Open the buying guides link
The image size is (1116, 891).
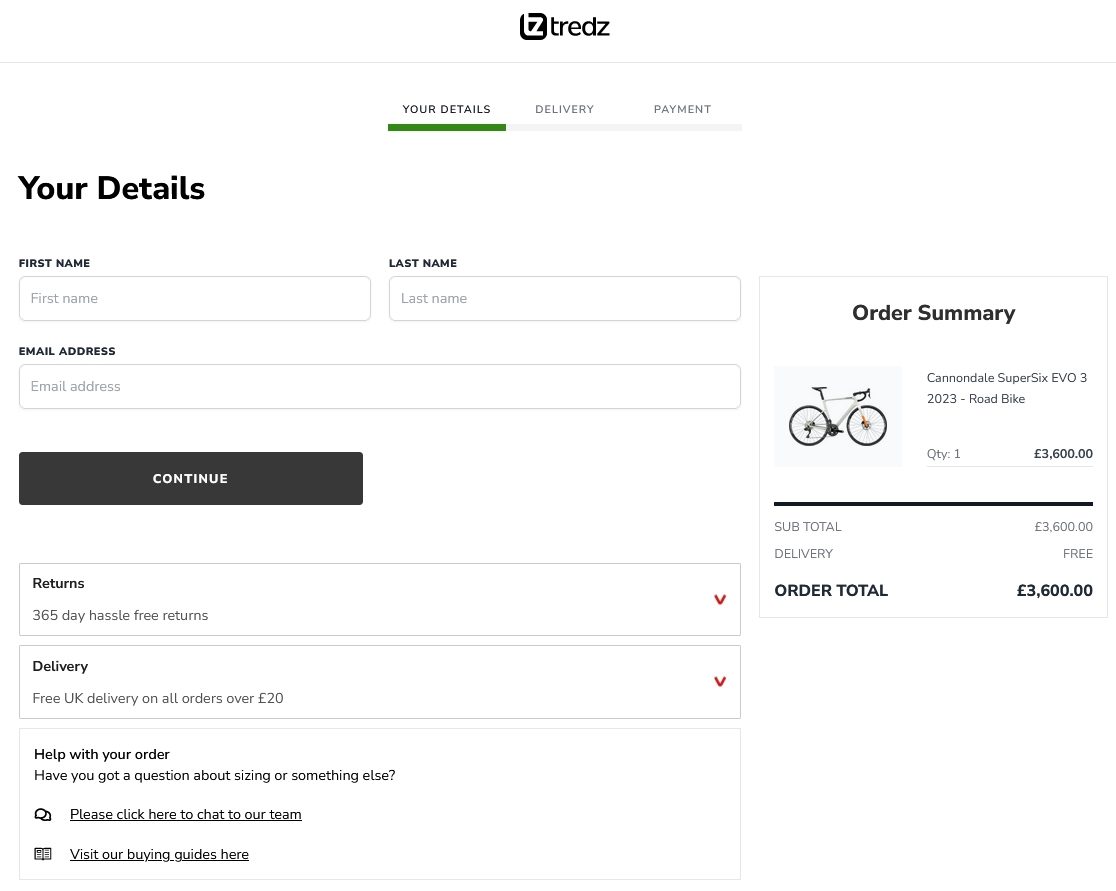point(159,854)
